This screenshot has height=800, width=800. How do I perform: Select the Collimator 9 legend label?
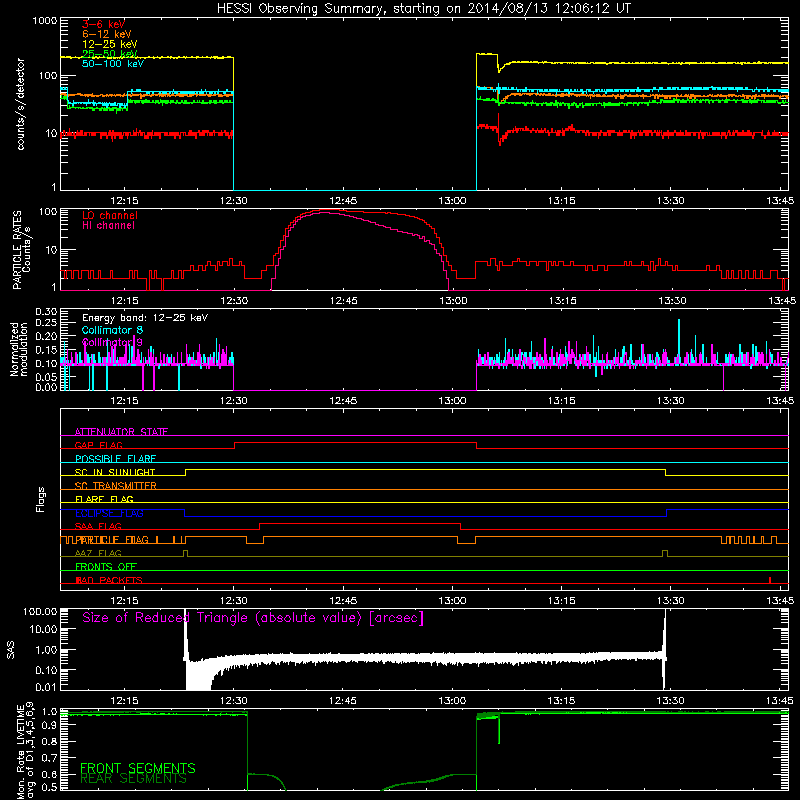click(x=112, y=342)
